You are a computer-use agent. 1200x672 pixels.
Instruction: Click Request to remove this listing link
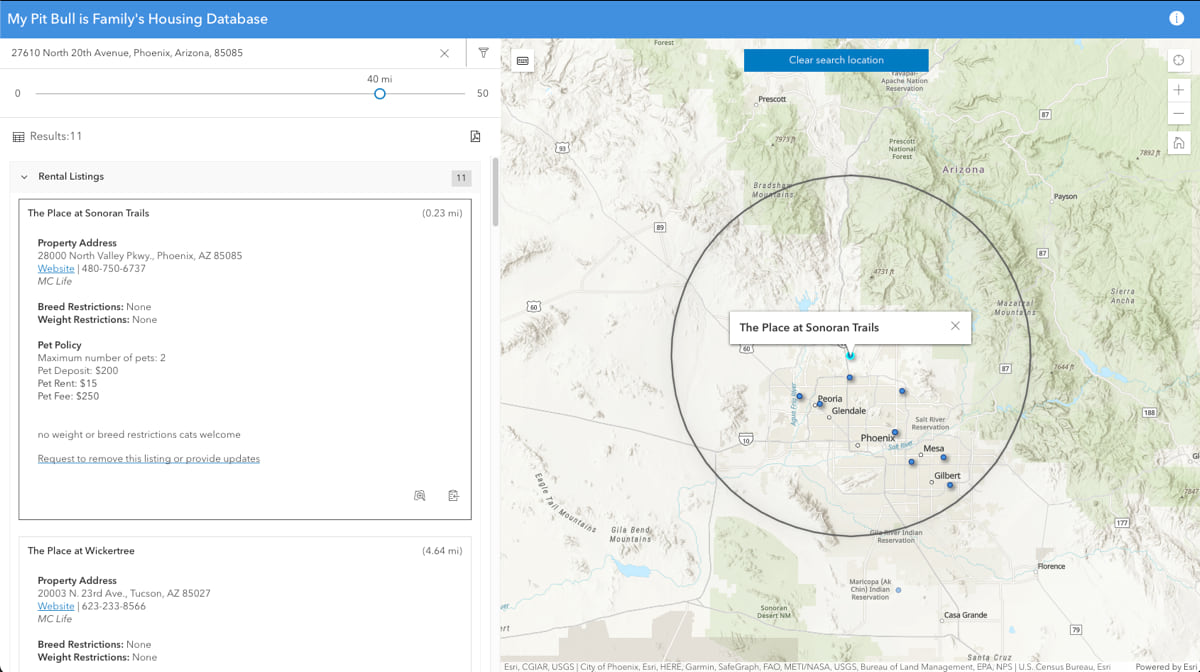[x=149, y=459]
